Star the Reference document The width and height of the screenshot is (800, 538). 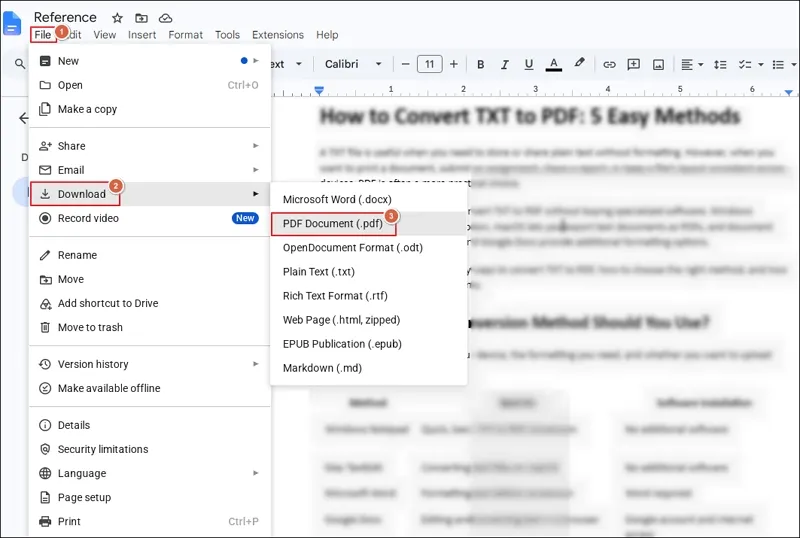[117, 18]
